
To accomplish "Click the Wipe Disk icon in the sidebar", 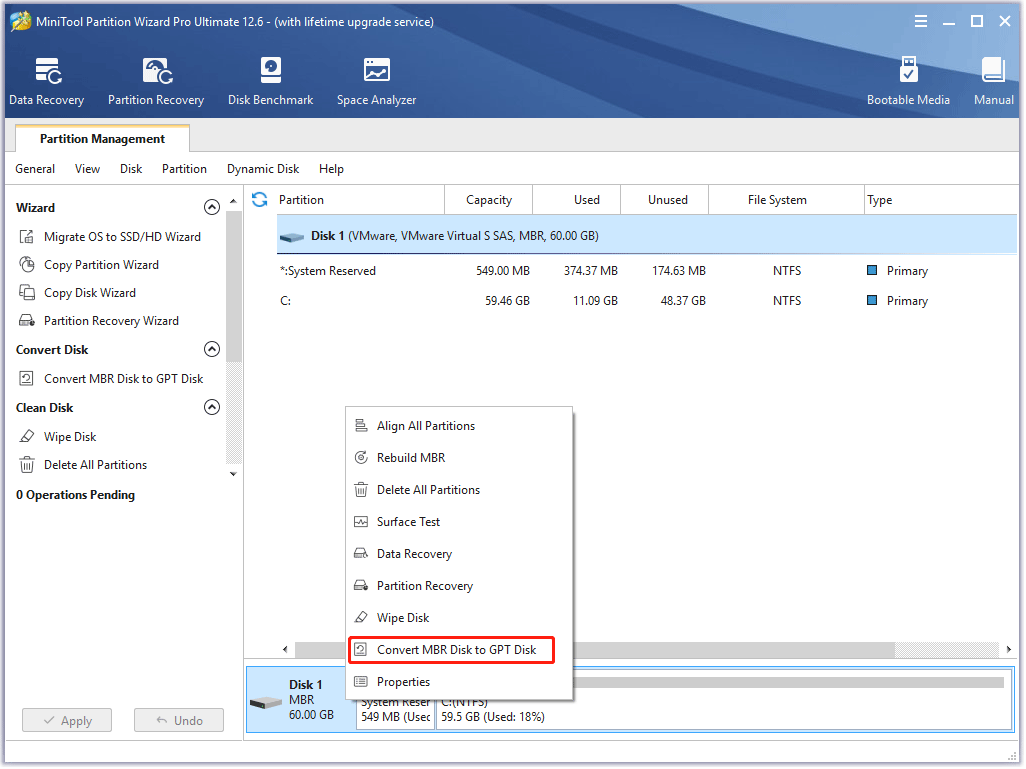I will (27, 437).
